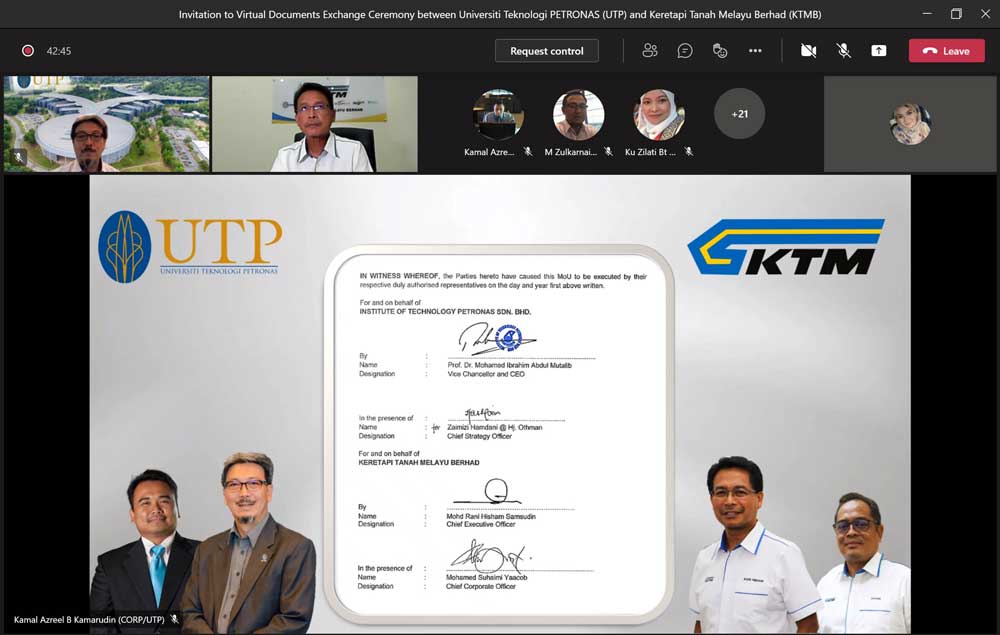Select video tile with the UTP campus background
Image resolution: width=1000 pixels, height=635 pixels.
107,124
